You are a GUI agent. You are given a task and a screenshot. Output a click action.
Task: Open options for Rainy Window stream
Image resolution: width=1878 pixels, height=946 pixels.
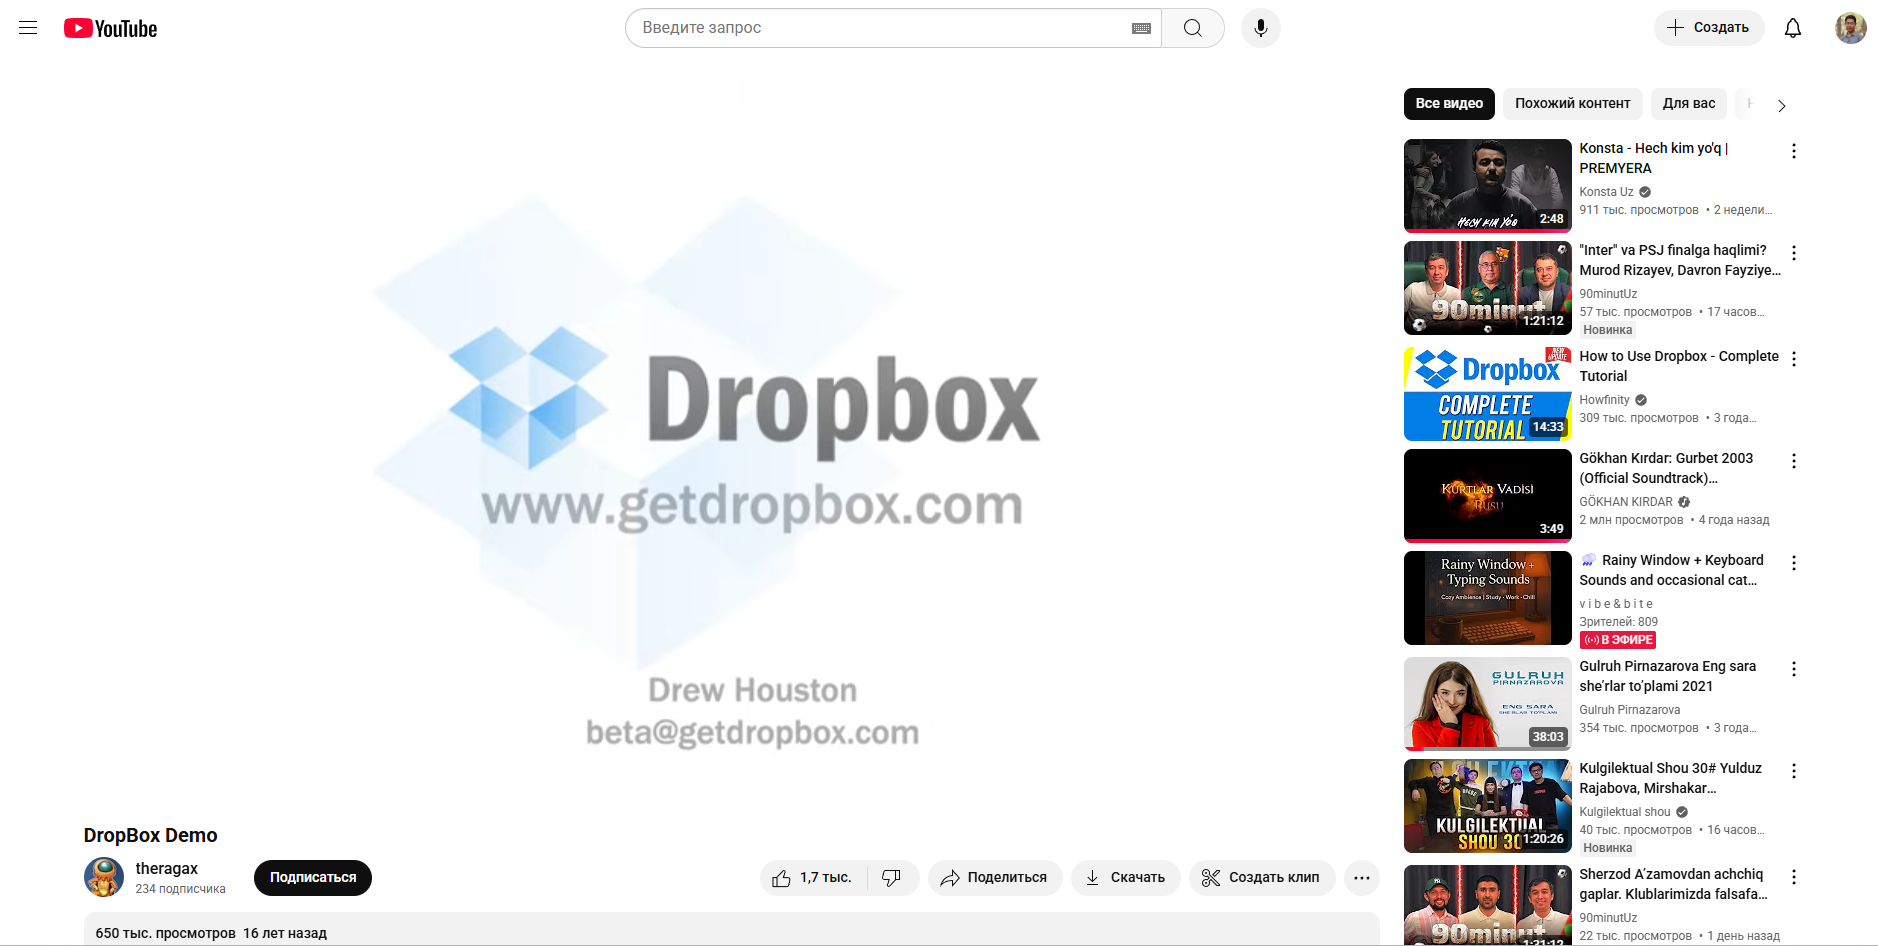point(1794,563)
